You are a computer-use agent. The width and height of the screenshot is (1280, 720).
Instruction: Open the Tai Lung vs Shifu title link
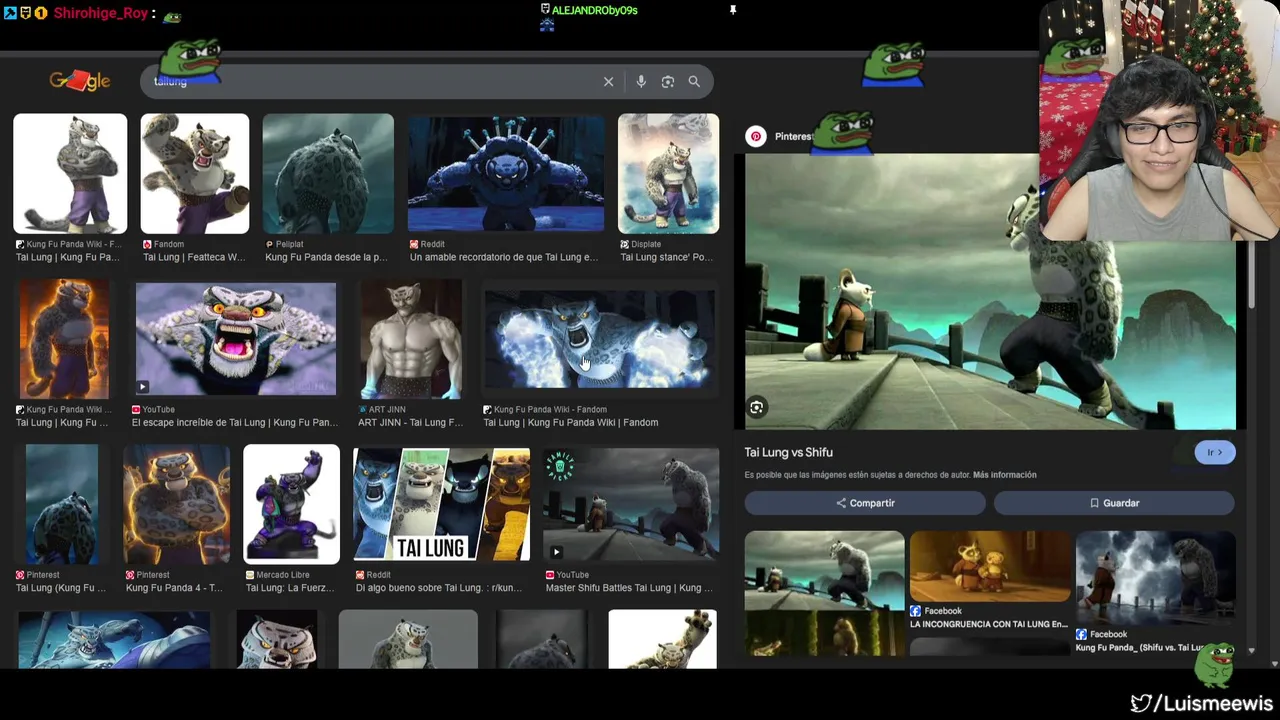[x=788, y=452]
